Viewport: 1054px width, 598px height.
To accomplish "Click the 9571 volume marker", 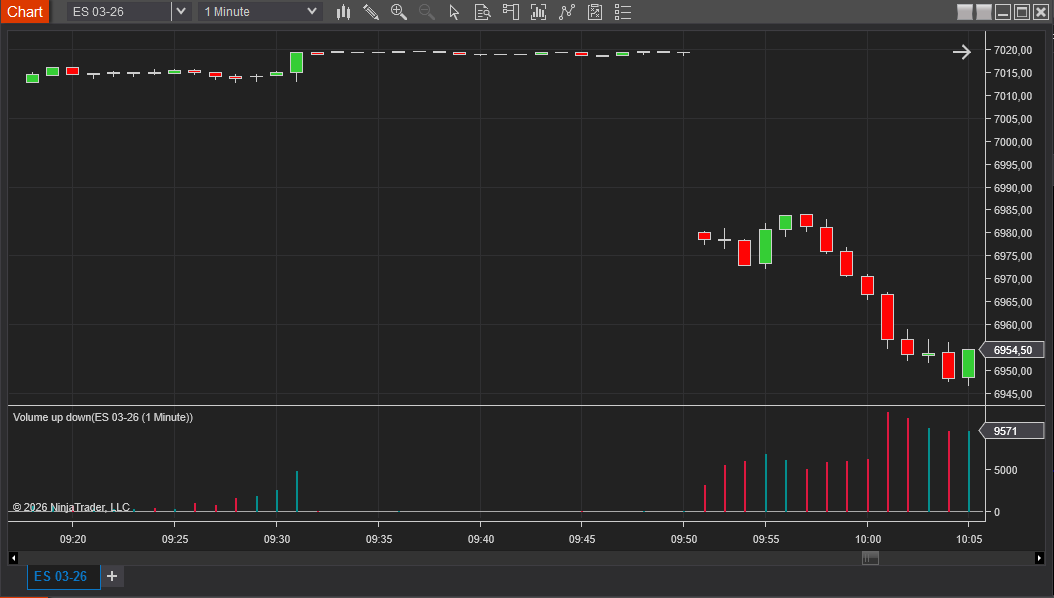I will pos(1012,431).
